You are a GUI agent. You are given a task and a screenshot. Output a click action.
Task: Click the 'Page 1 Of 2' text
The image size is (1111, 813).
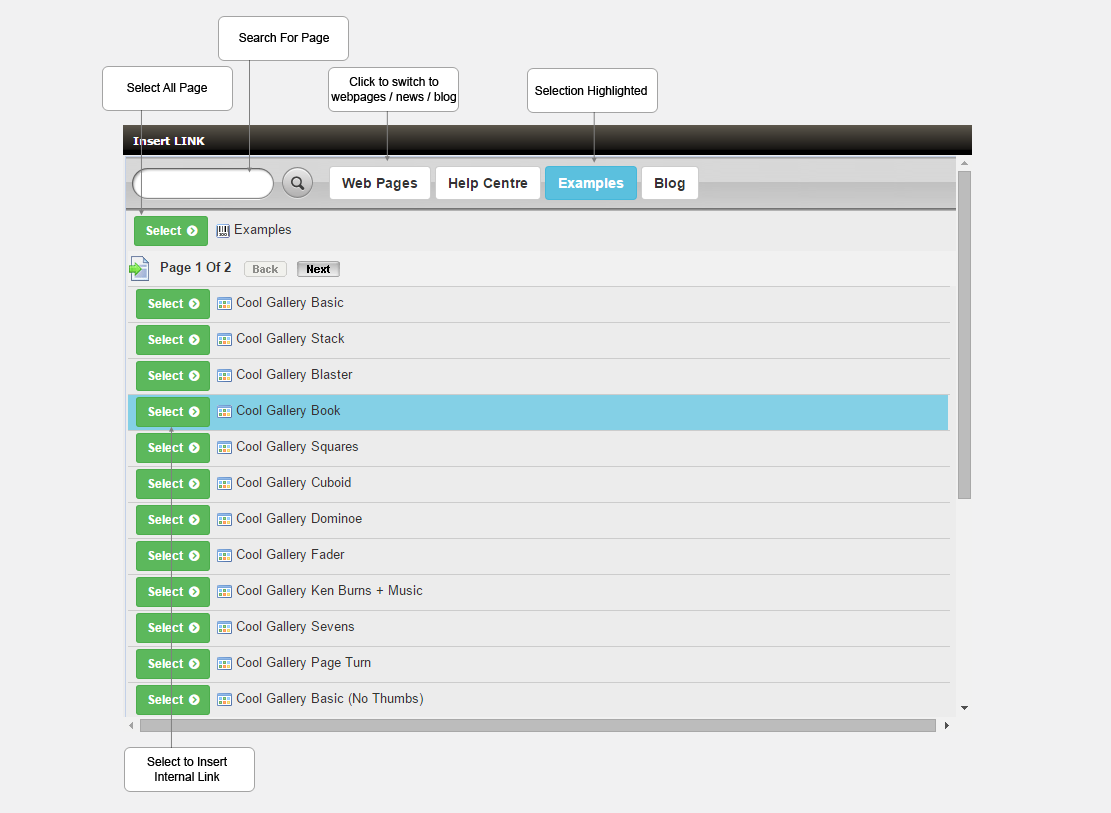pos(196,268)
